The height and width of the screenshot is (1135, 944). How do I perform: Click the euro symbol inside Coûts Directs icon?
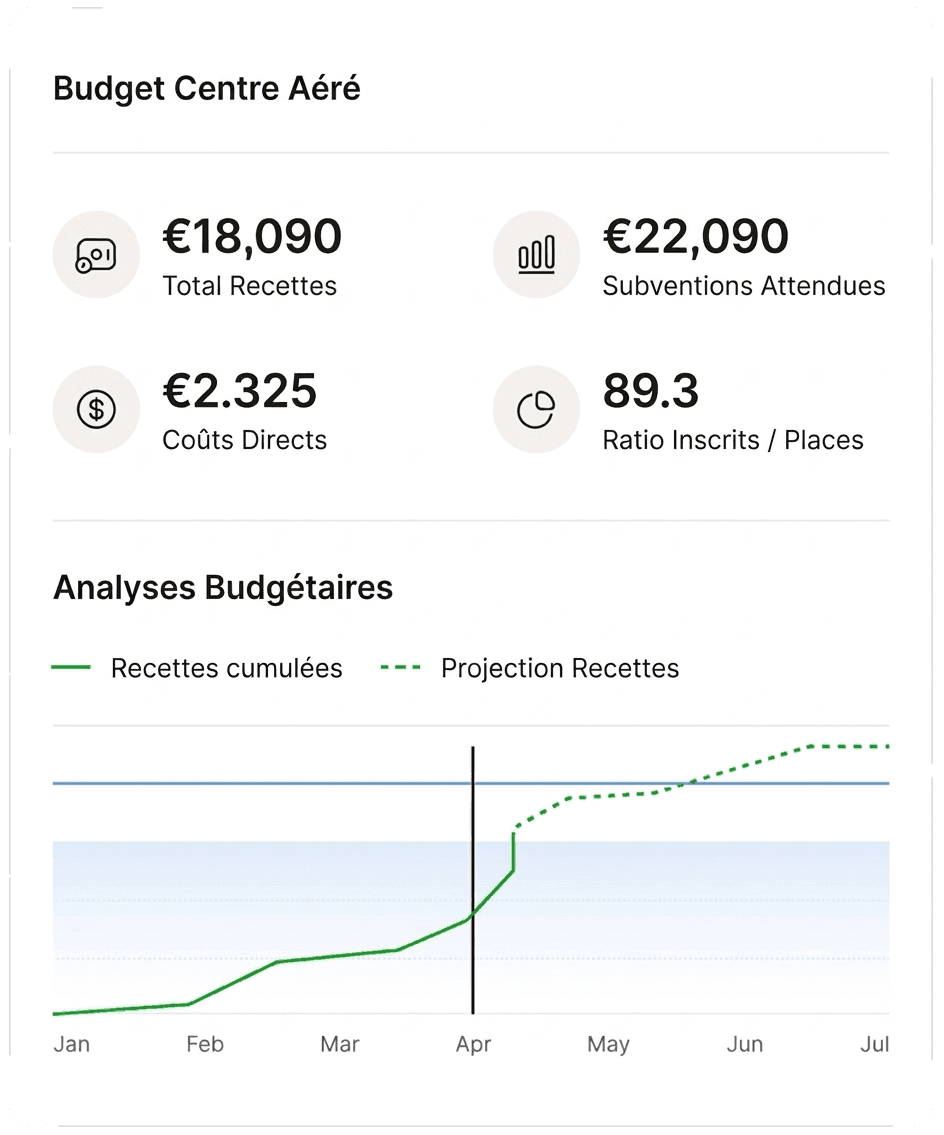(96, 409)
